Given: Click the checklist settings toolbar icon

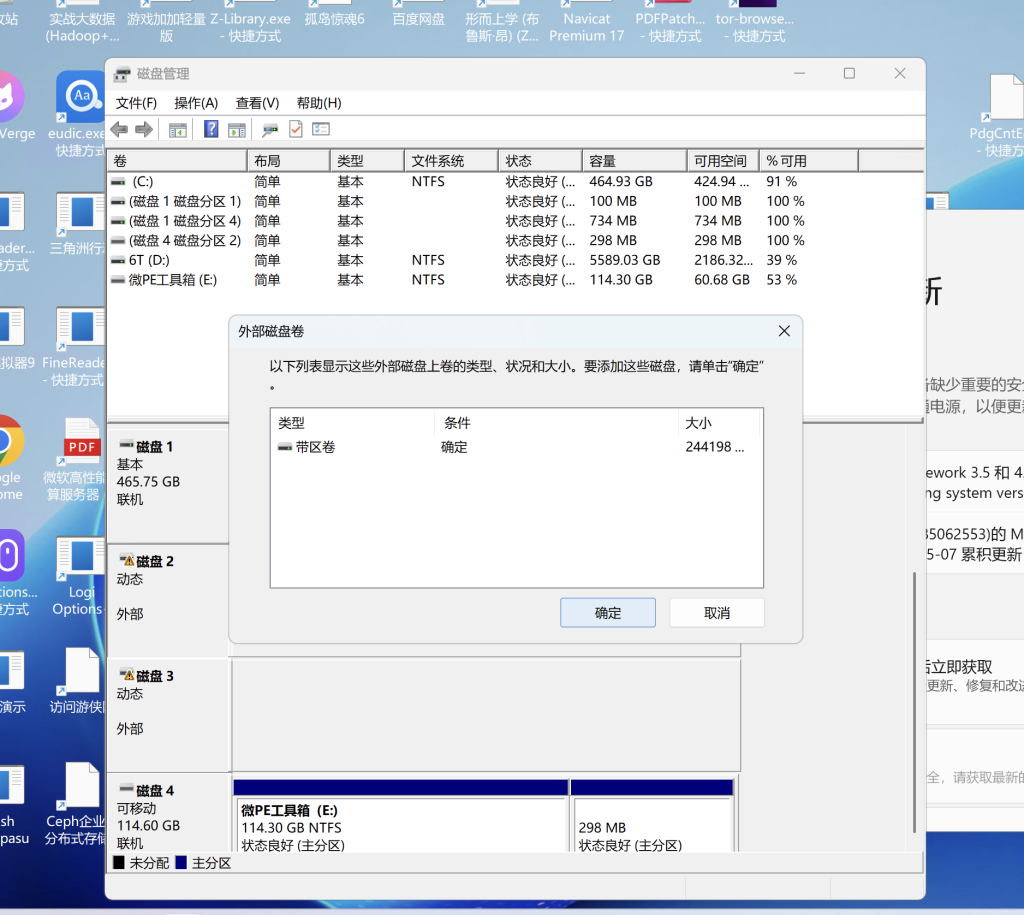Looking at the screenshot, I should click(321, 129).
